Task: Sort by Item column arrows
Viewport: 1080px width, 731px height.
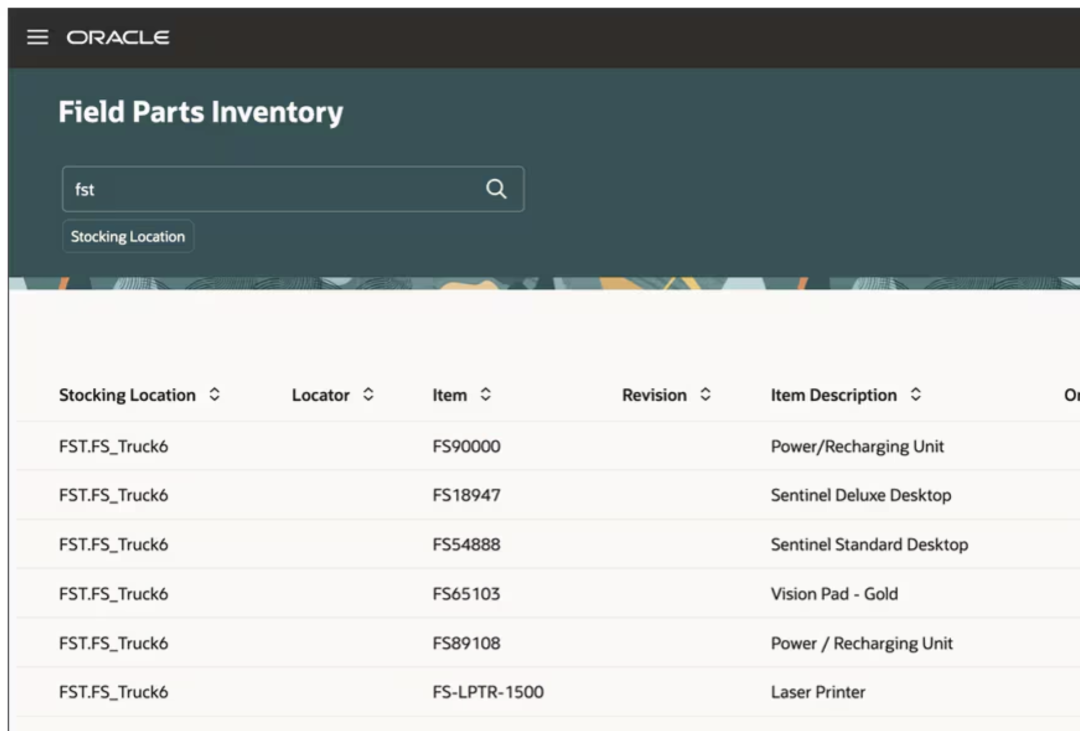Action: click(x=486, y=395)
